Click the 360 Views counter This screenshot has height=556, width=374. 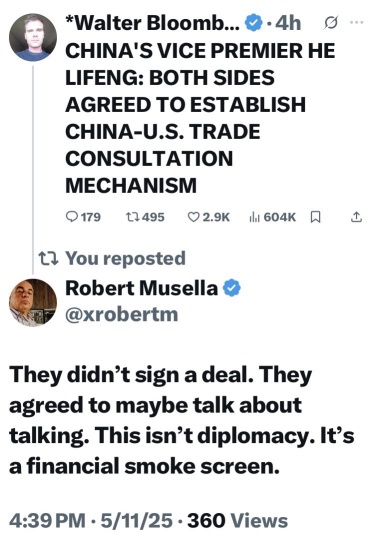[238, 521]
